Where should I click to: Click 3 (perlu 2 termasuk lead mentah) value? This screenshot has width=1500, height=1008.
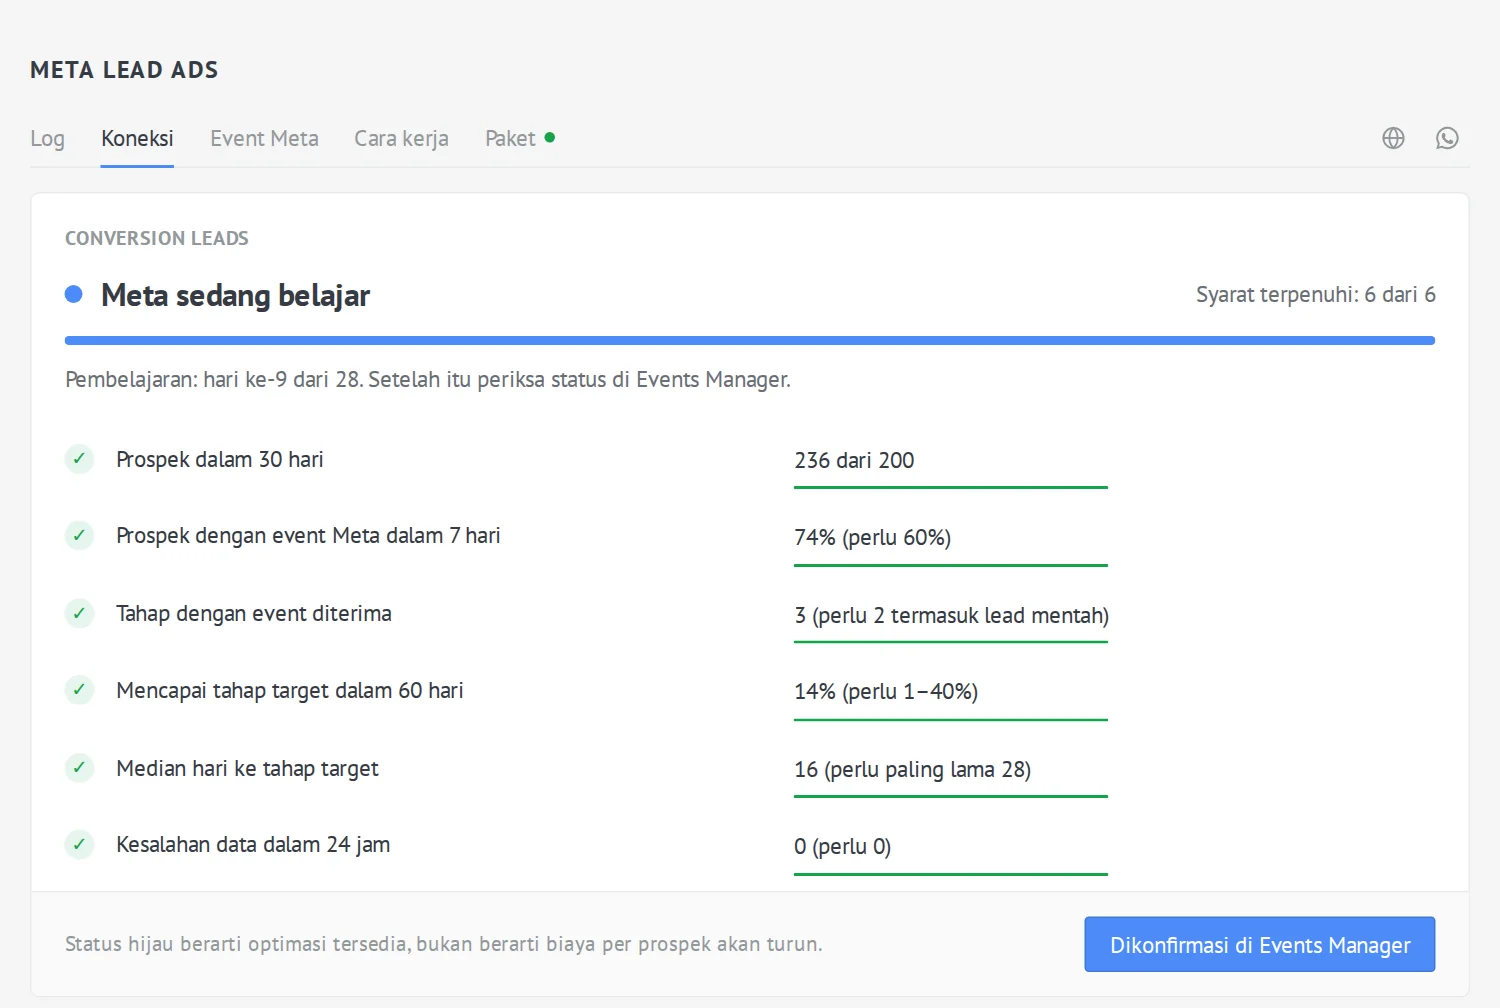coord(951,616)
